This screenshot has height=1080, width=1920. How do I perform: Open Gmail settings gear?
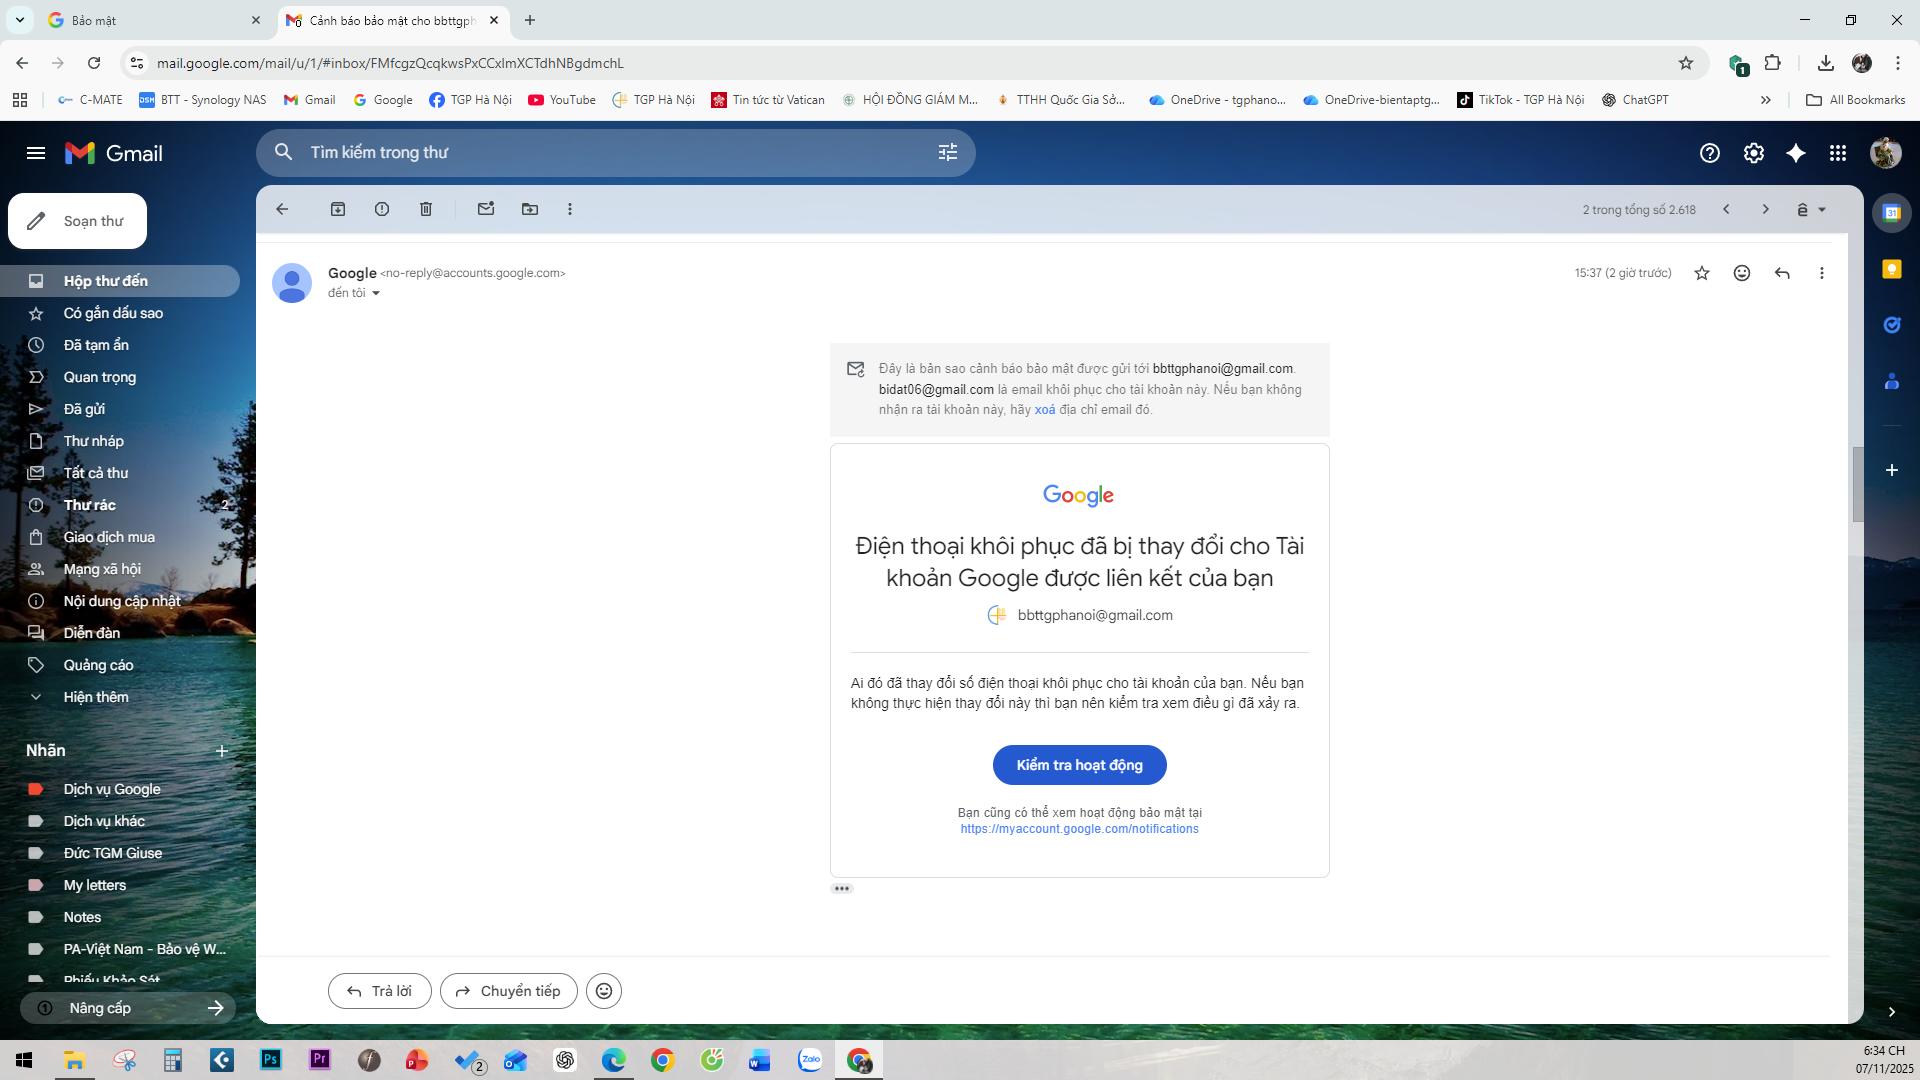click(x=1754, y=153)
